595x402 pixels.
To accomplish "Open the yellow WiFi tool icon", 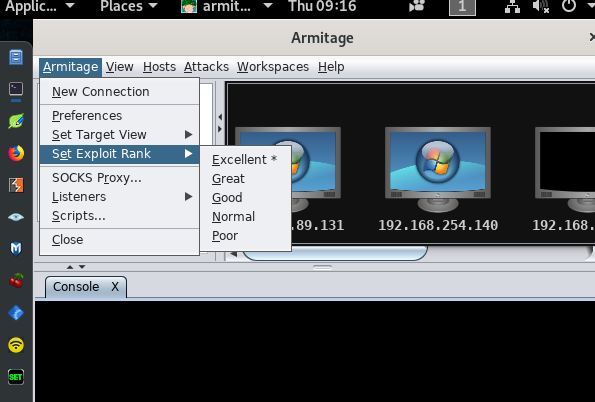I will coord(16,345).
